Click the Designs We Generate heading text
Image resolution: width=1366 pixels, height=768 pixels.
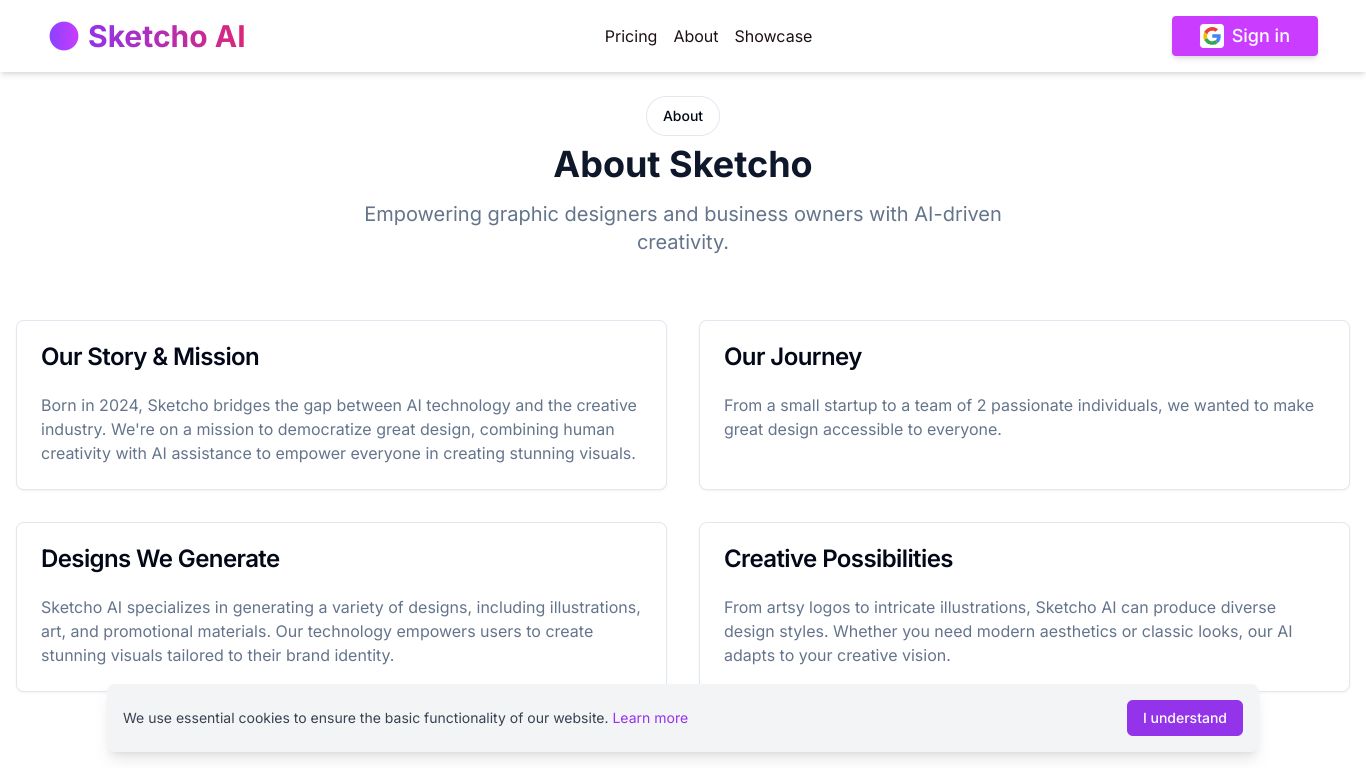tap(160, 559)
